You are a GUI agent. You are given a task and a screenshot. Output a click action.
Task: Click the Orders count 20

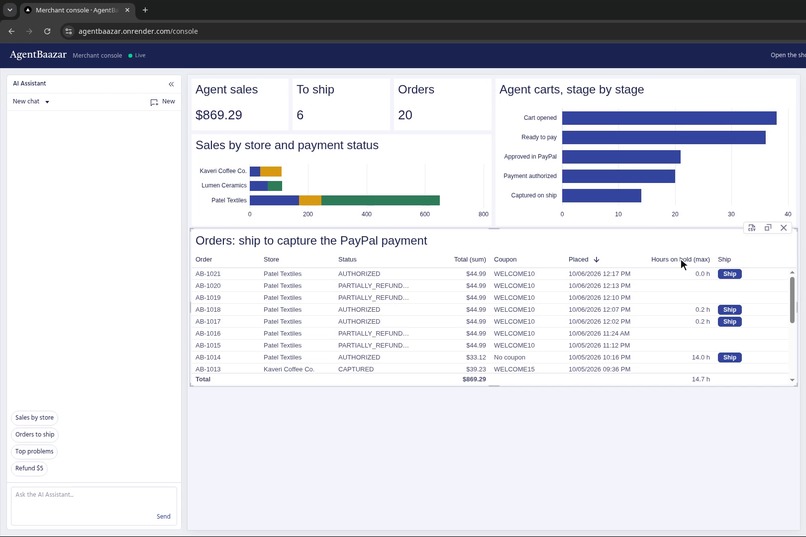(x=405, y=115)
